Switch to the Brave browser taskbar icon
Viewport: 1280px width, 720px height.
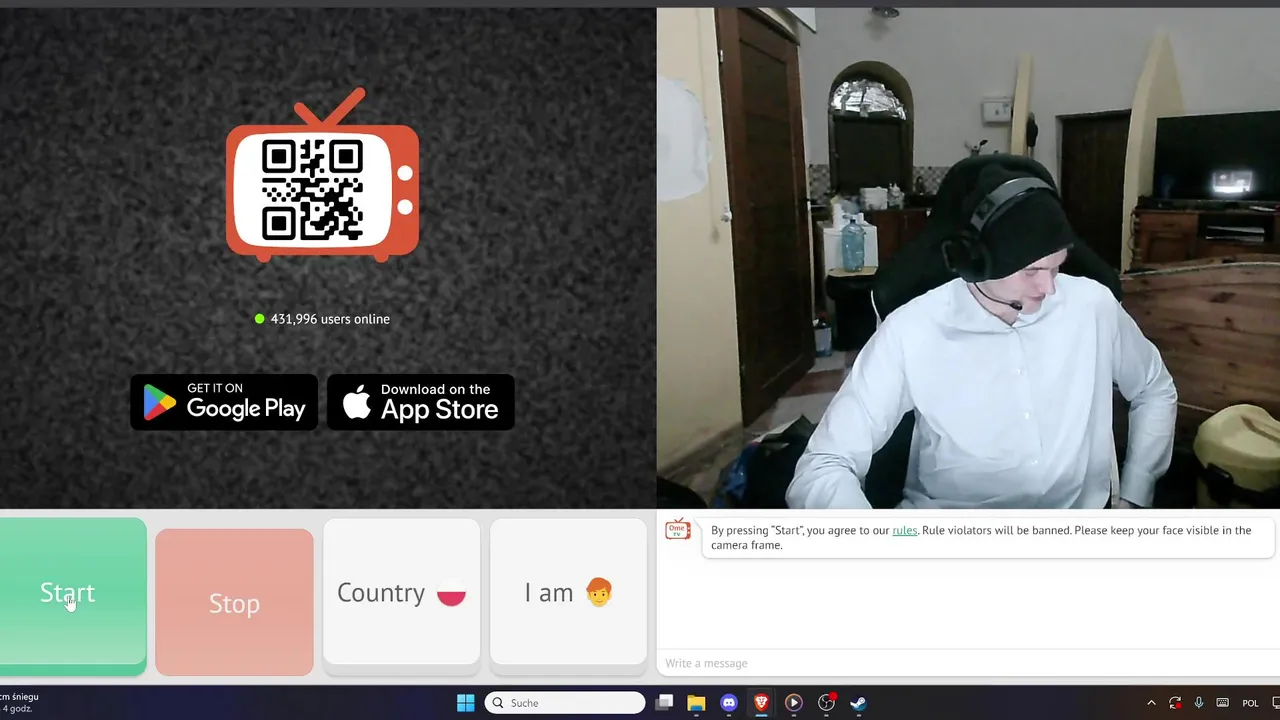[761, 703]
